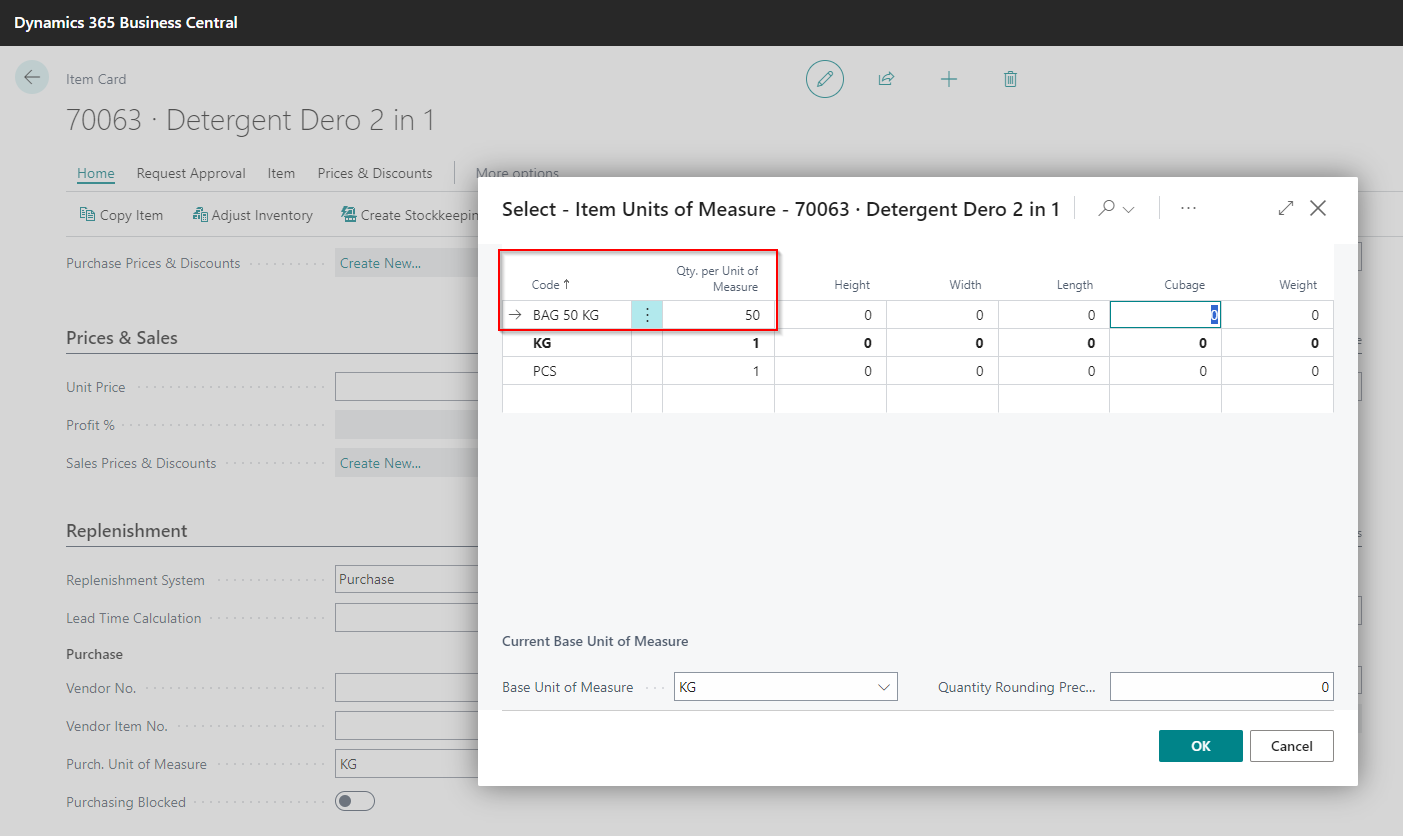Click the Lead Time Calculation field
1403x836 pixels.
click(407, 618)
